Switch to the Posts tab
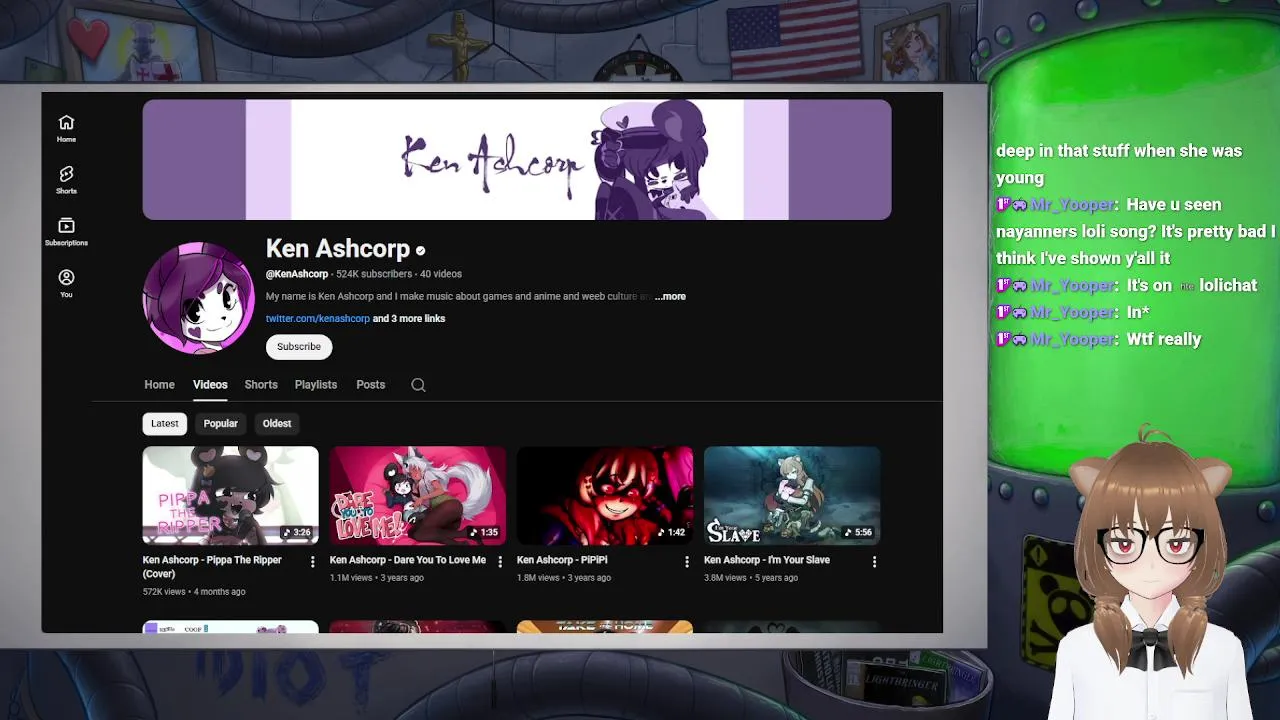The image size is (1280, 720). (370, 384)
